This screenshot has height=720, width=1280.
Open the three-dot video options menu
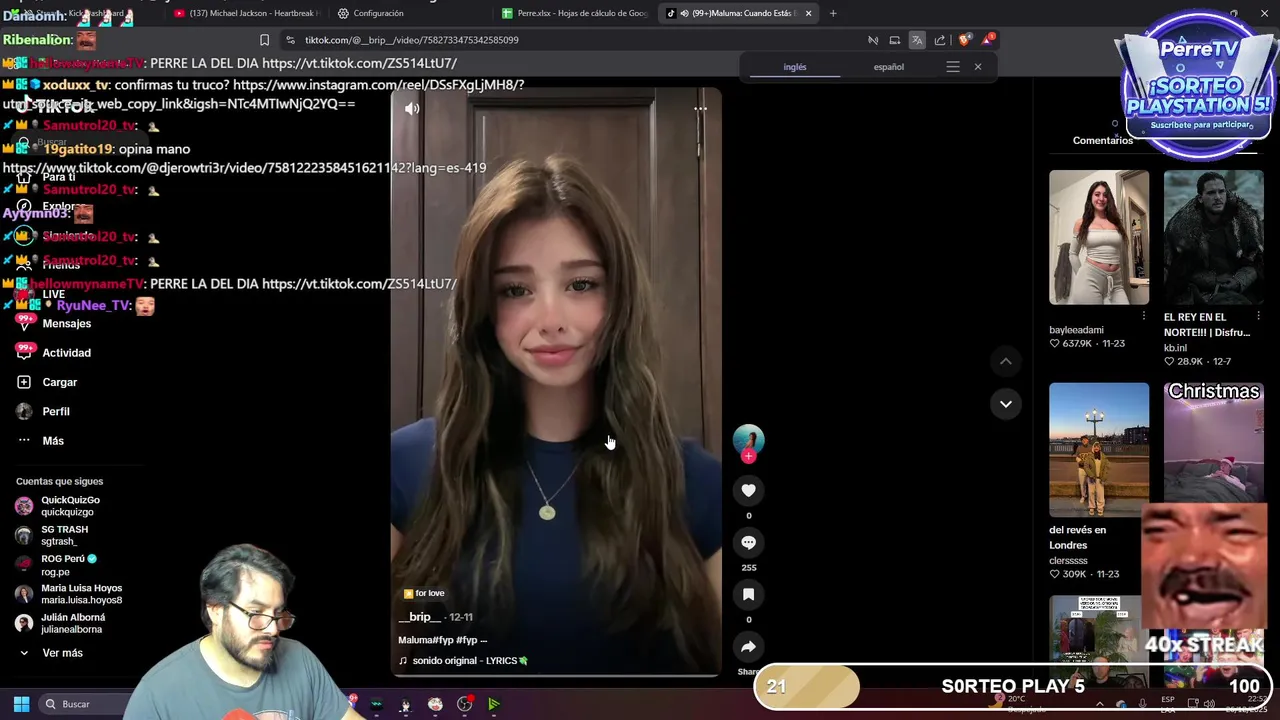[x=700, y=108]
